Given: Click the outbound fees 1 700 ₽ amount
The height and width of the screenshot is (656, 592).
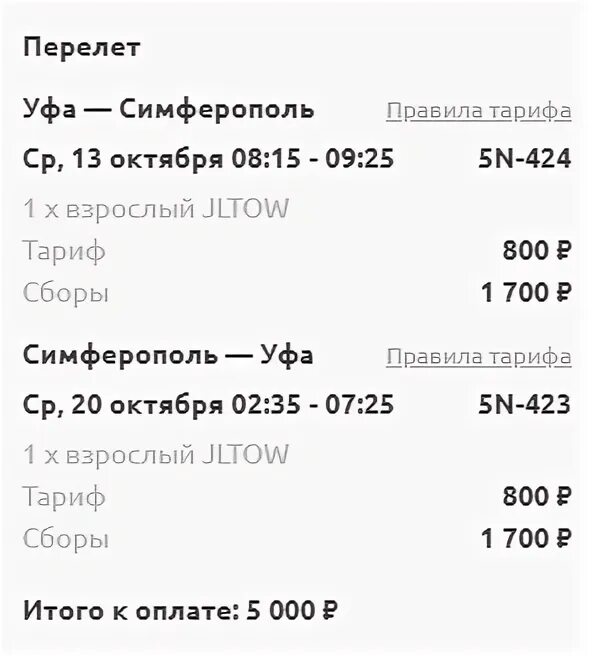Looking at the screenshot, I should click(x=526, y=292).
